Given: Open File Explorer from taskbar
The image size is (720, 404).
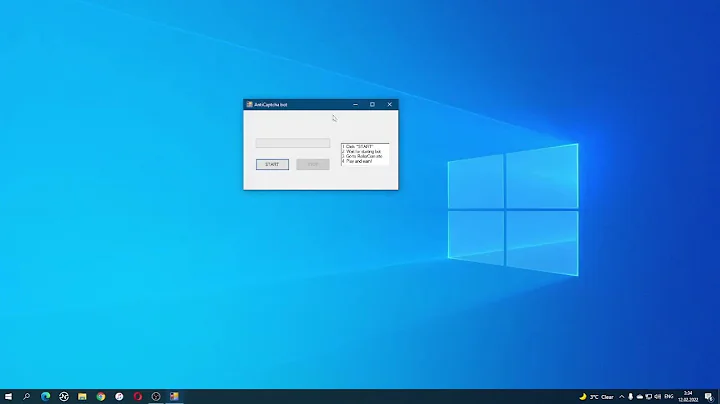Looking at the screenshot, I should [82, 396].
